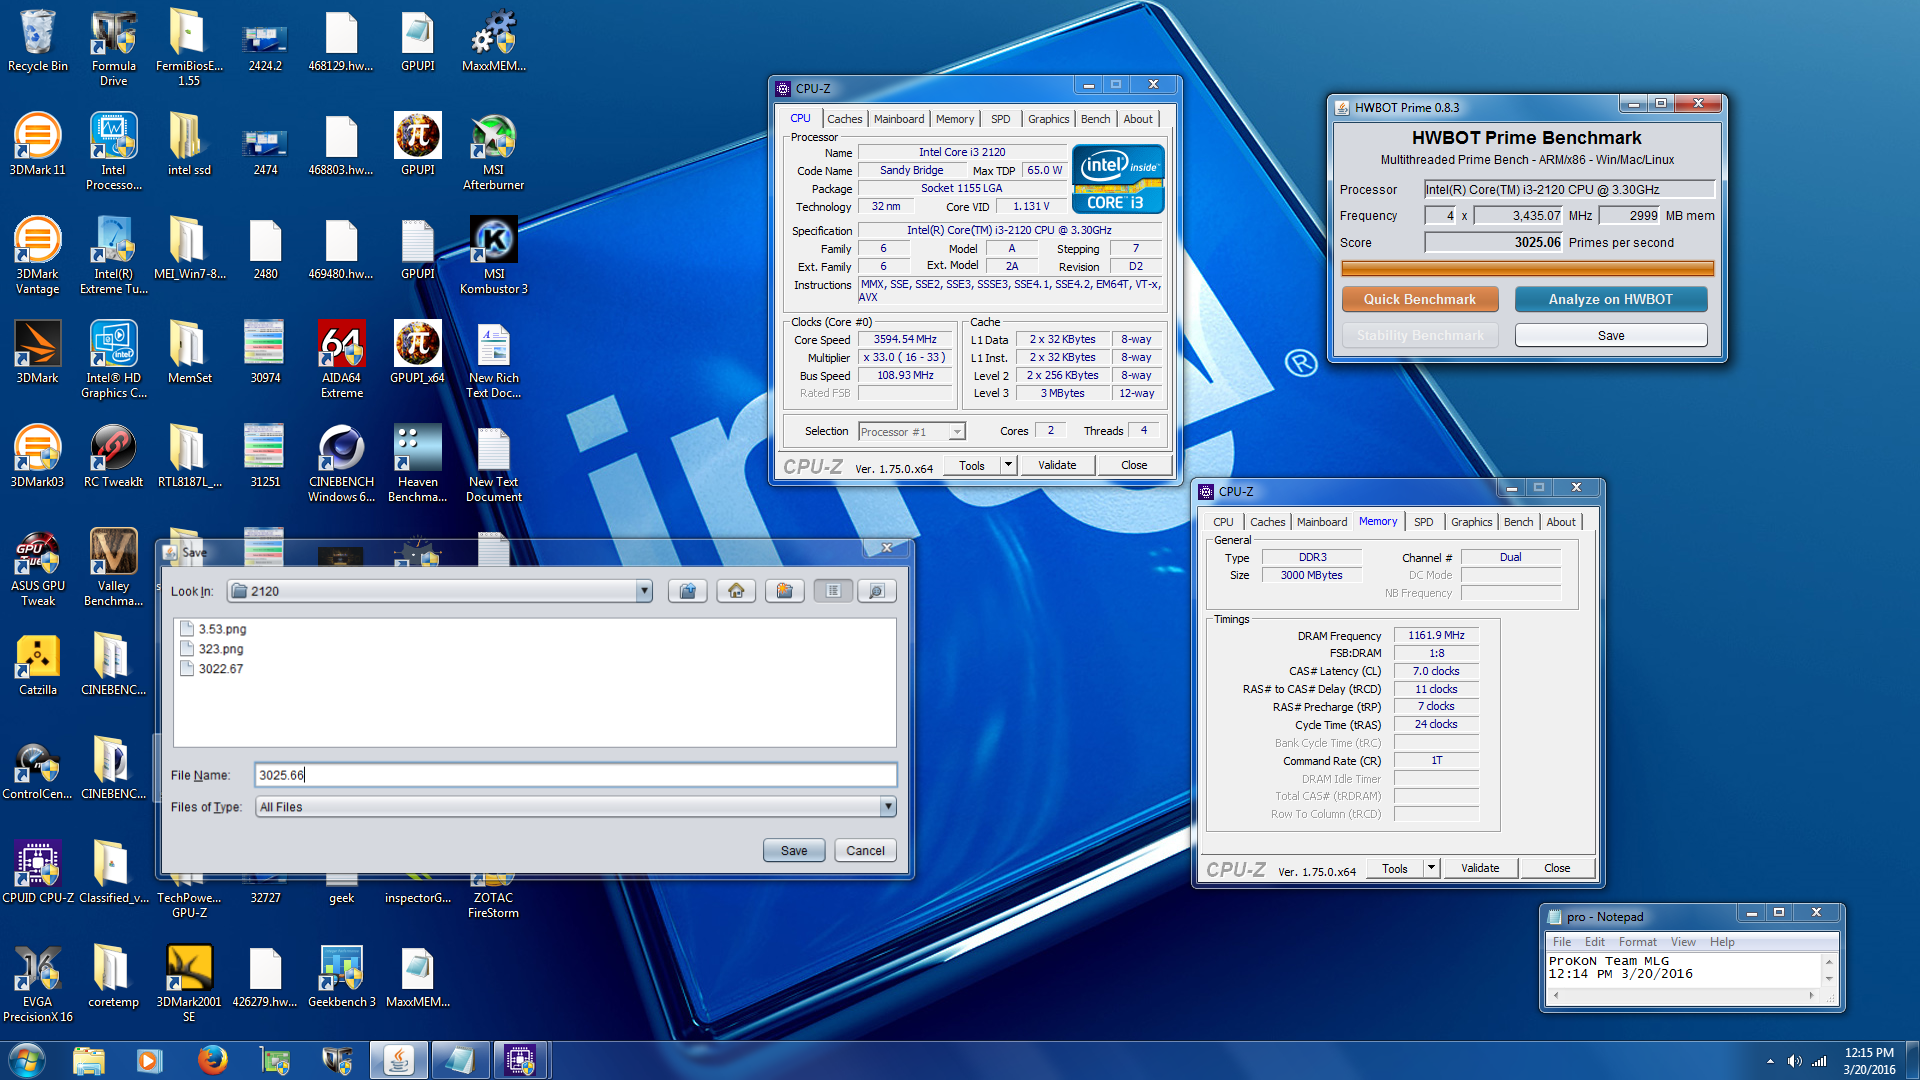Open Mainboard tab in CPU-Z CPU window
This screenshot has width=1920, height=1080.
click(899, 119)
